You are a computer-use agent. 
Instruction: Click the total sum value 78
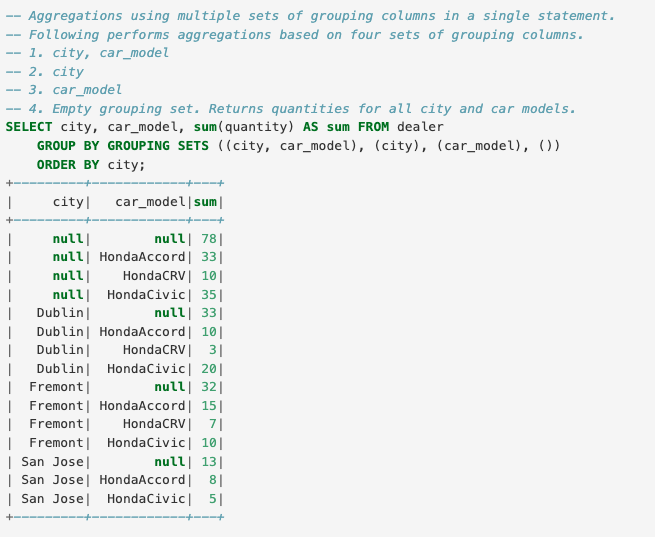click(x=209, y=239)
